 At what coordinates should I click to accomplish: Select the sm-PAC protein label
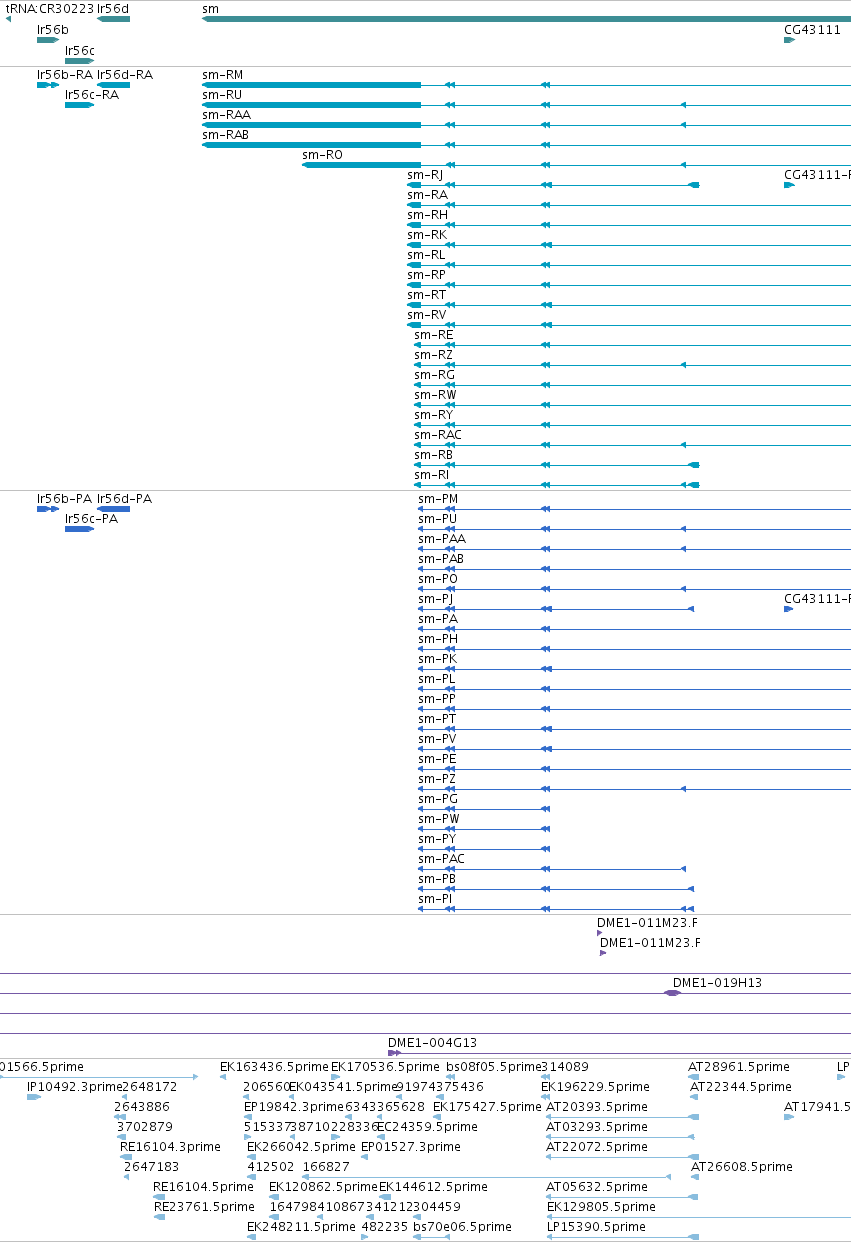click(441, 859)
